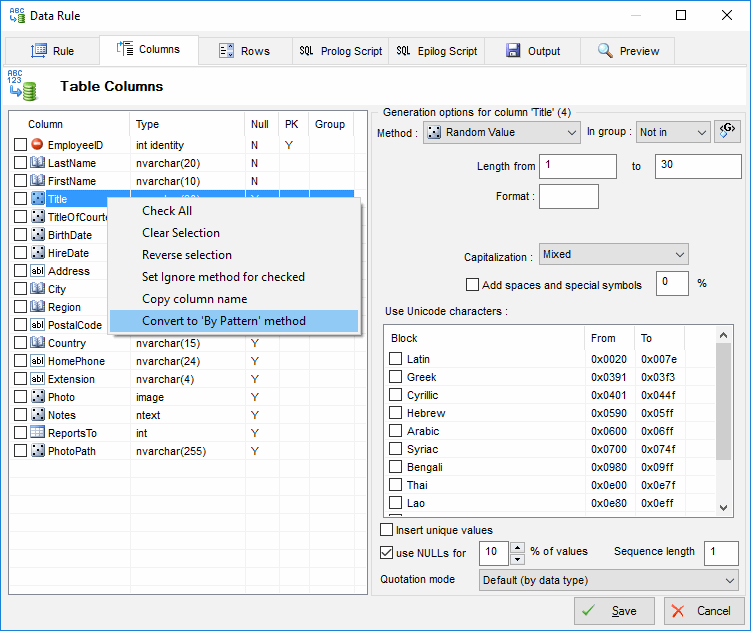Enable Add spaces and special symbols

[x=472, y=285]
